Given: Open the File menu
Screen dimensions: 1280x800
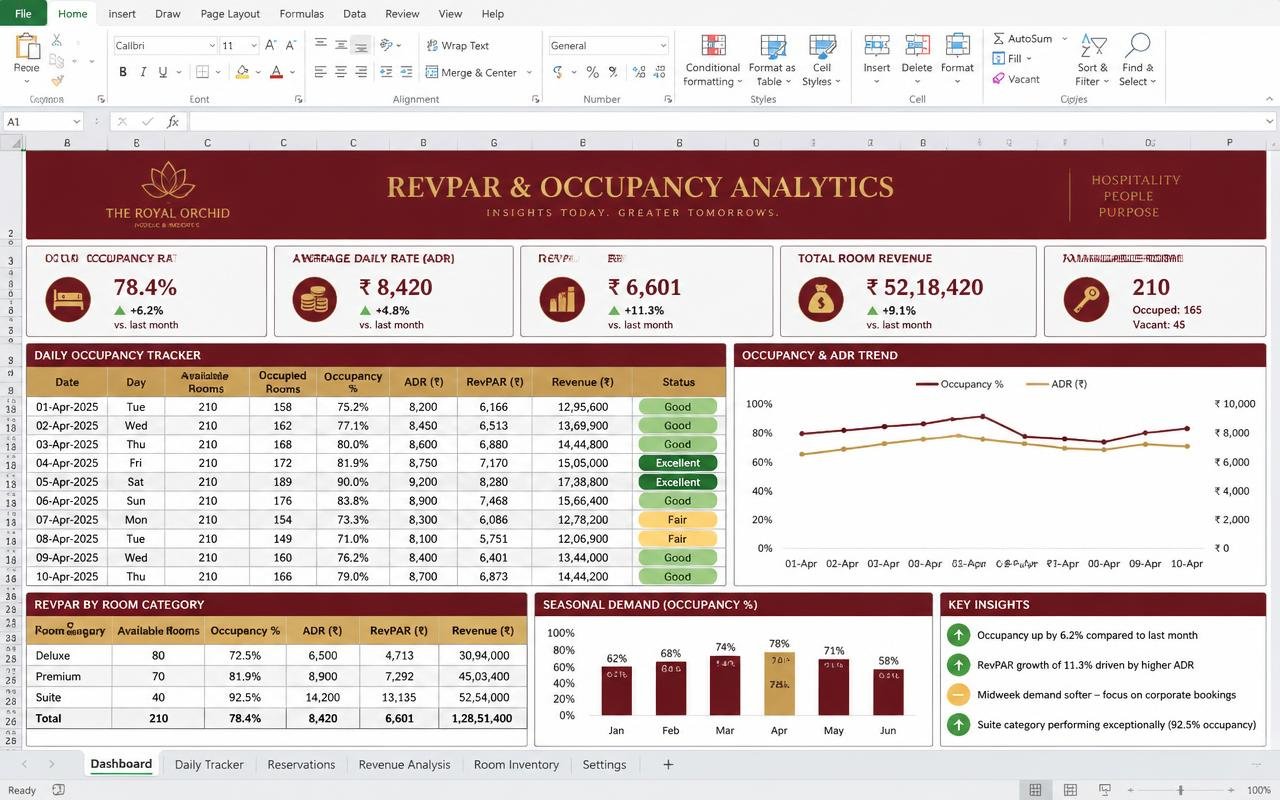Looking at the screenshot, I should [x=23, y=14].
